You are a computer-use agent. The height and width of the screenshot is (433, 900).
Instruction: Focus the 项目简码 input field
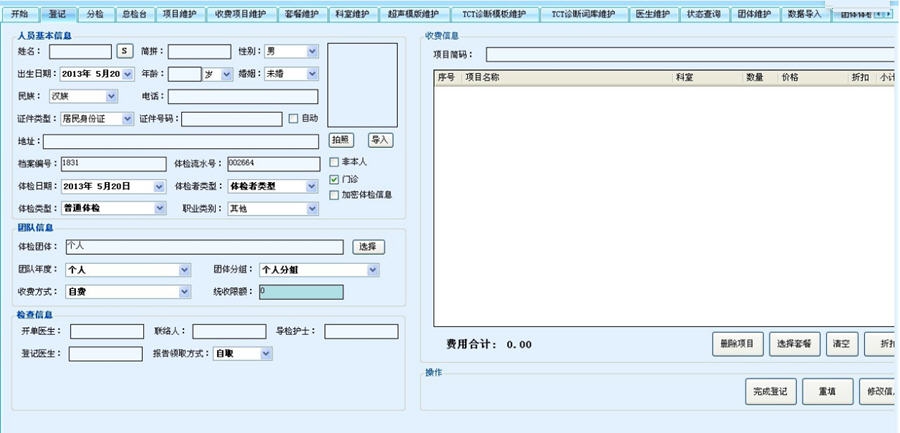[690, 55]
